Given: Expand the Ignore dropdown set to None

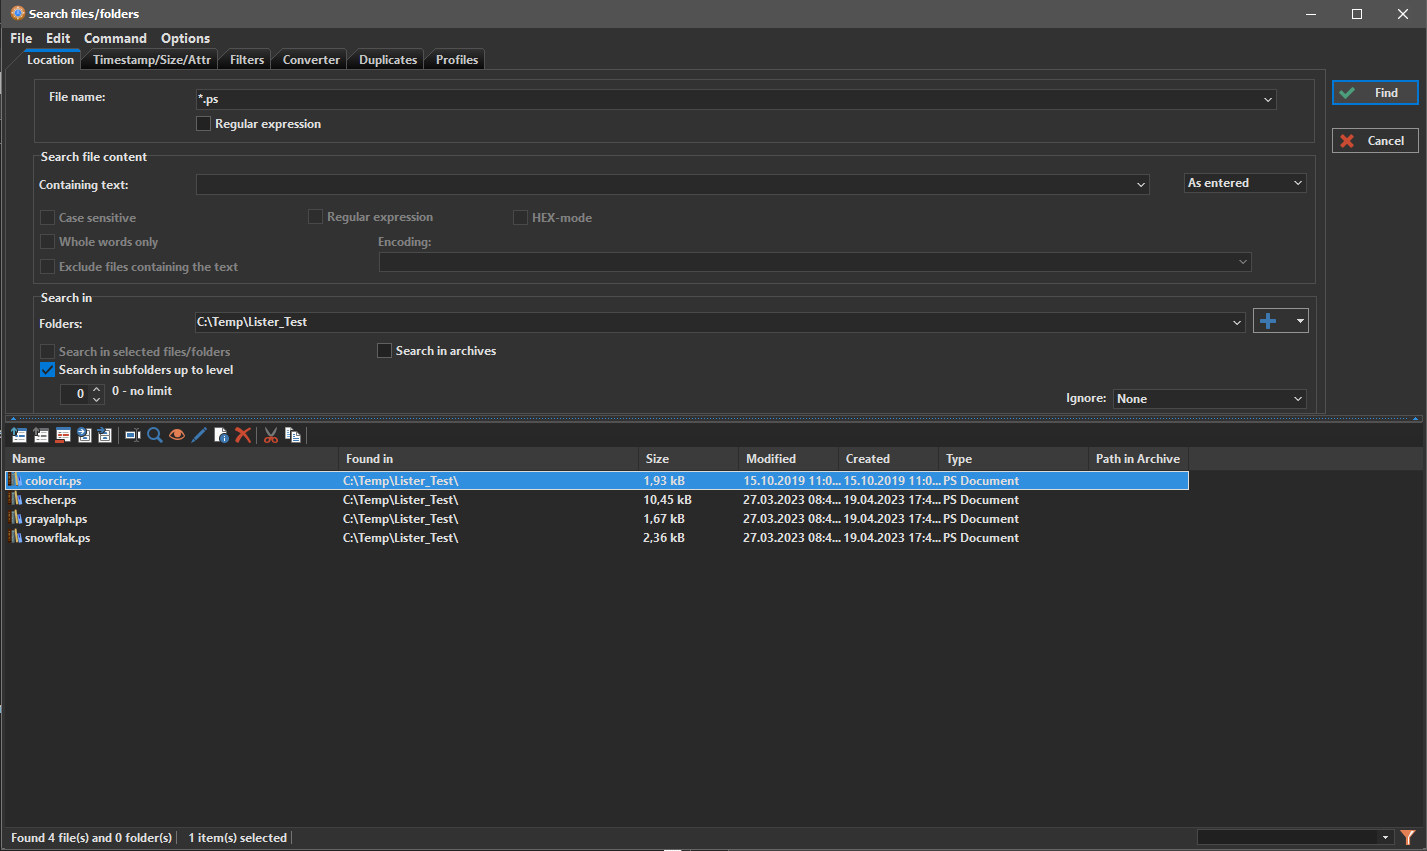Looking at the screenshot, I should (x=1209, y=399).
